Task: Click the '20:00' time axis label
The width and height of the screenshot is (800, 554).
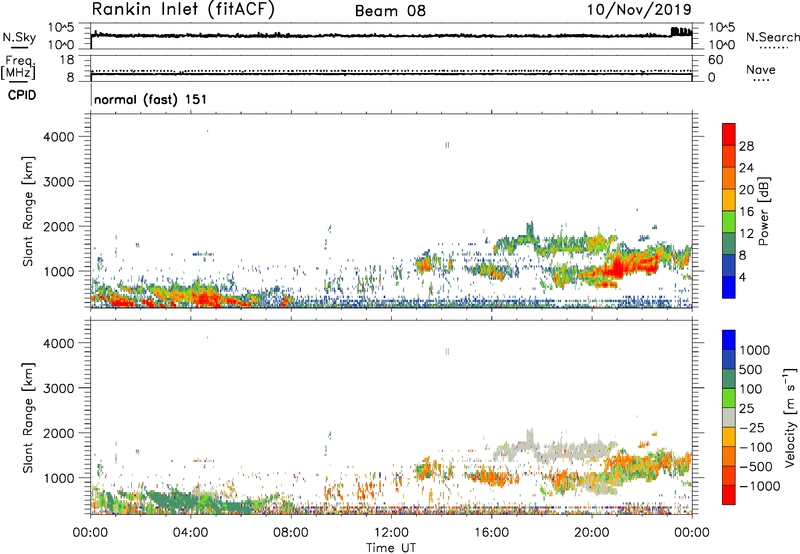Action: [592, 533]
